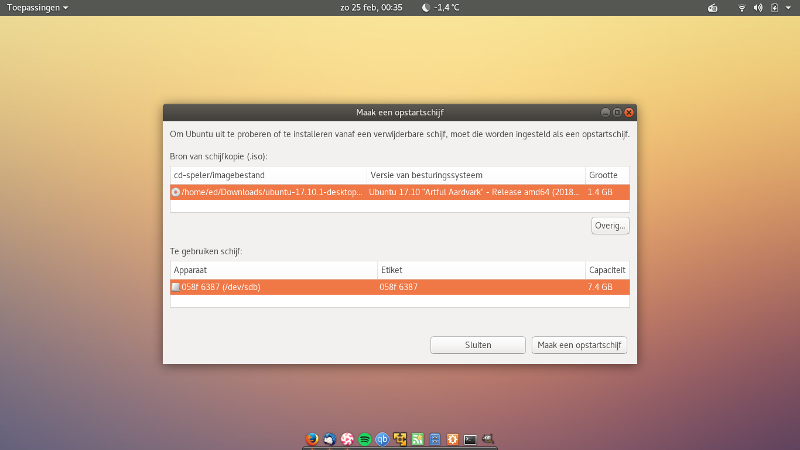The height and width of the screenshot is (450, 800).
Task: Click Versie van besturingssysteem column header
Action: 476,175
